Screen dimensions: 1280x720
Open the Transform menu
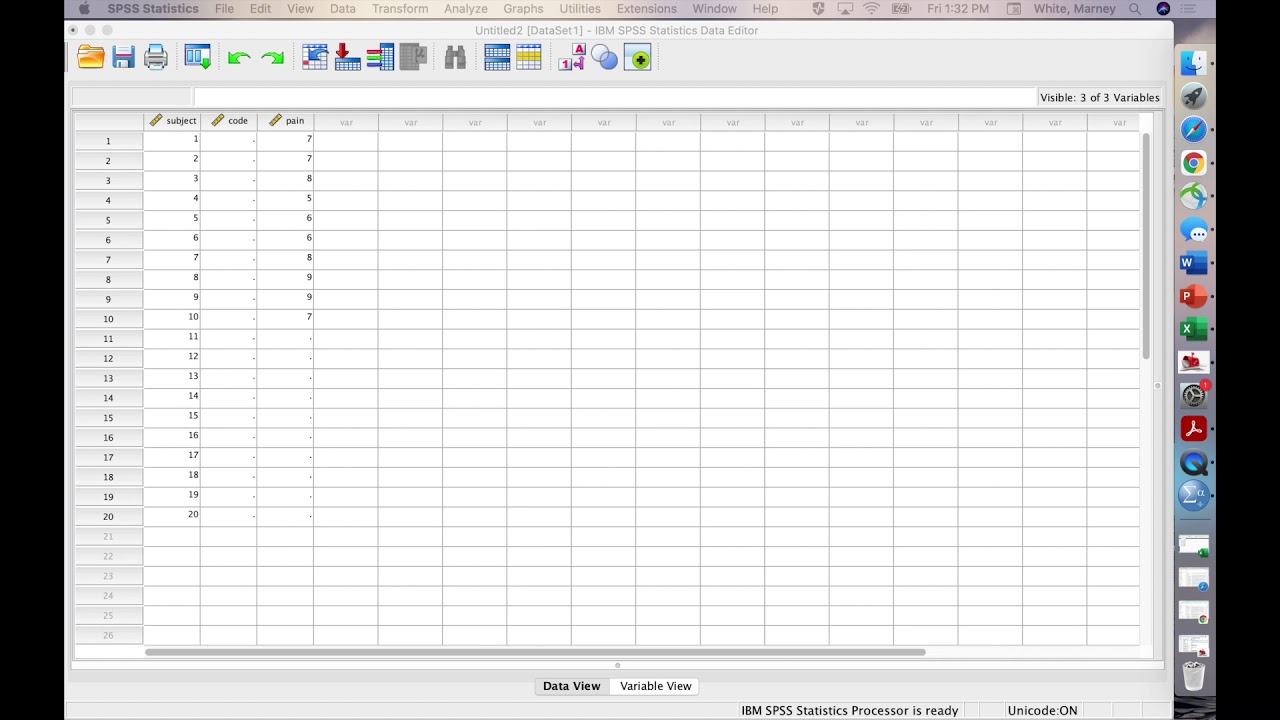point(399,9)
